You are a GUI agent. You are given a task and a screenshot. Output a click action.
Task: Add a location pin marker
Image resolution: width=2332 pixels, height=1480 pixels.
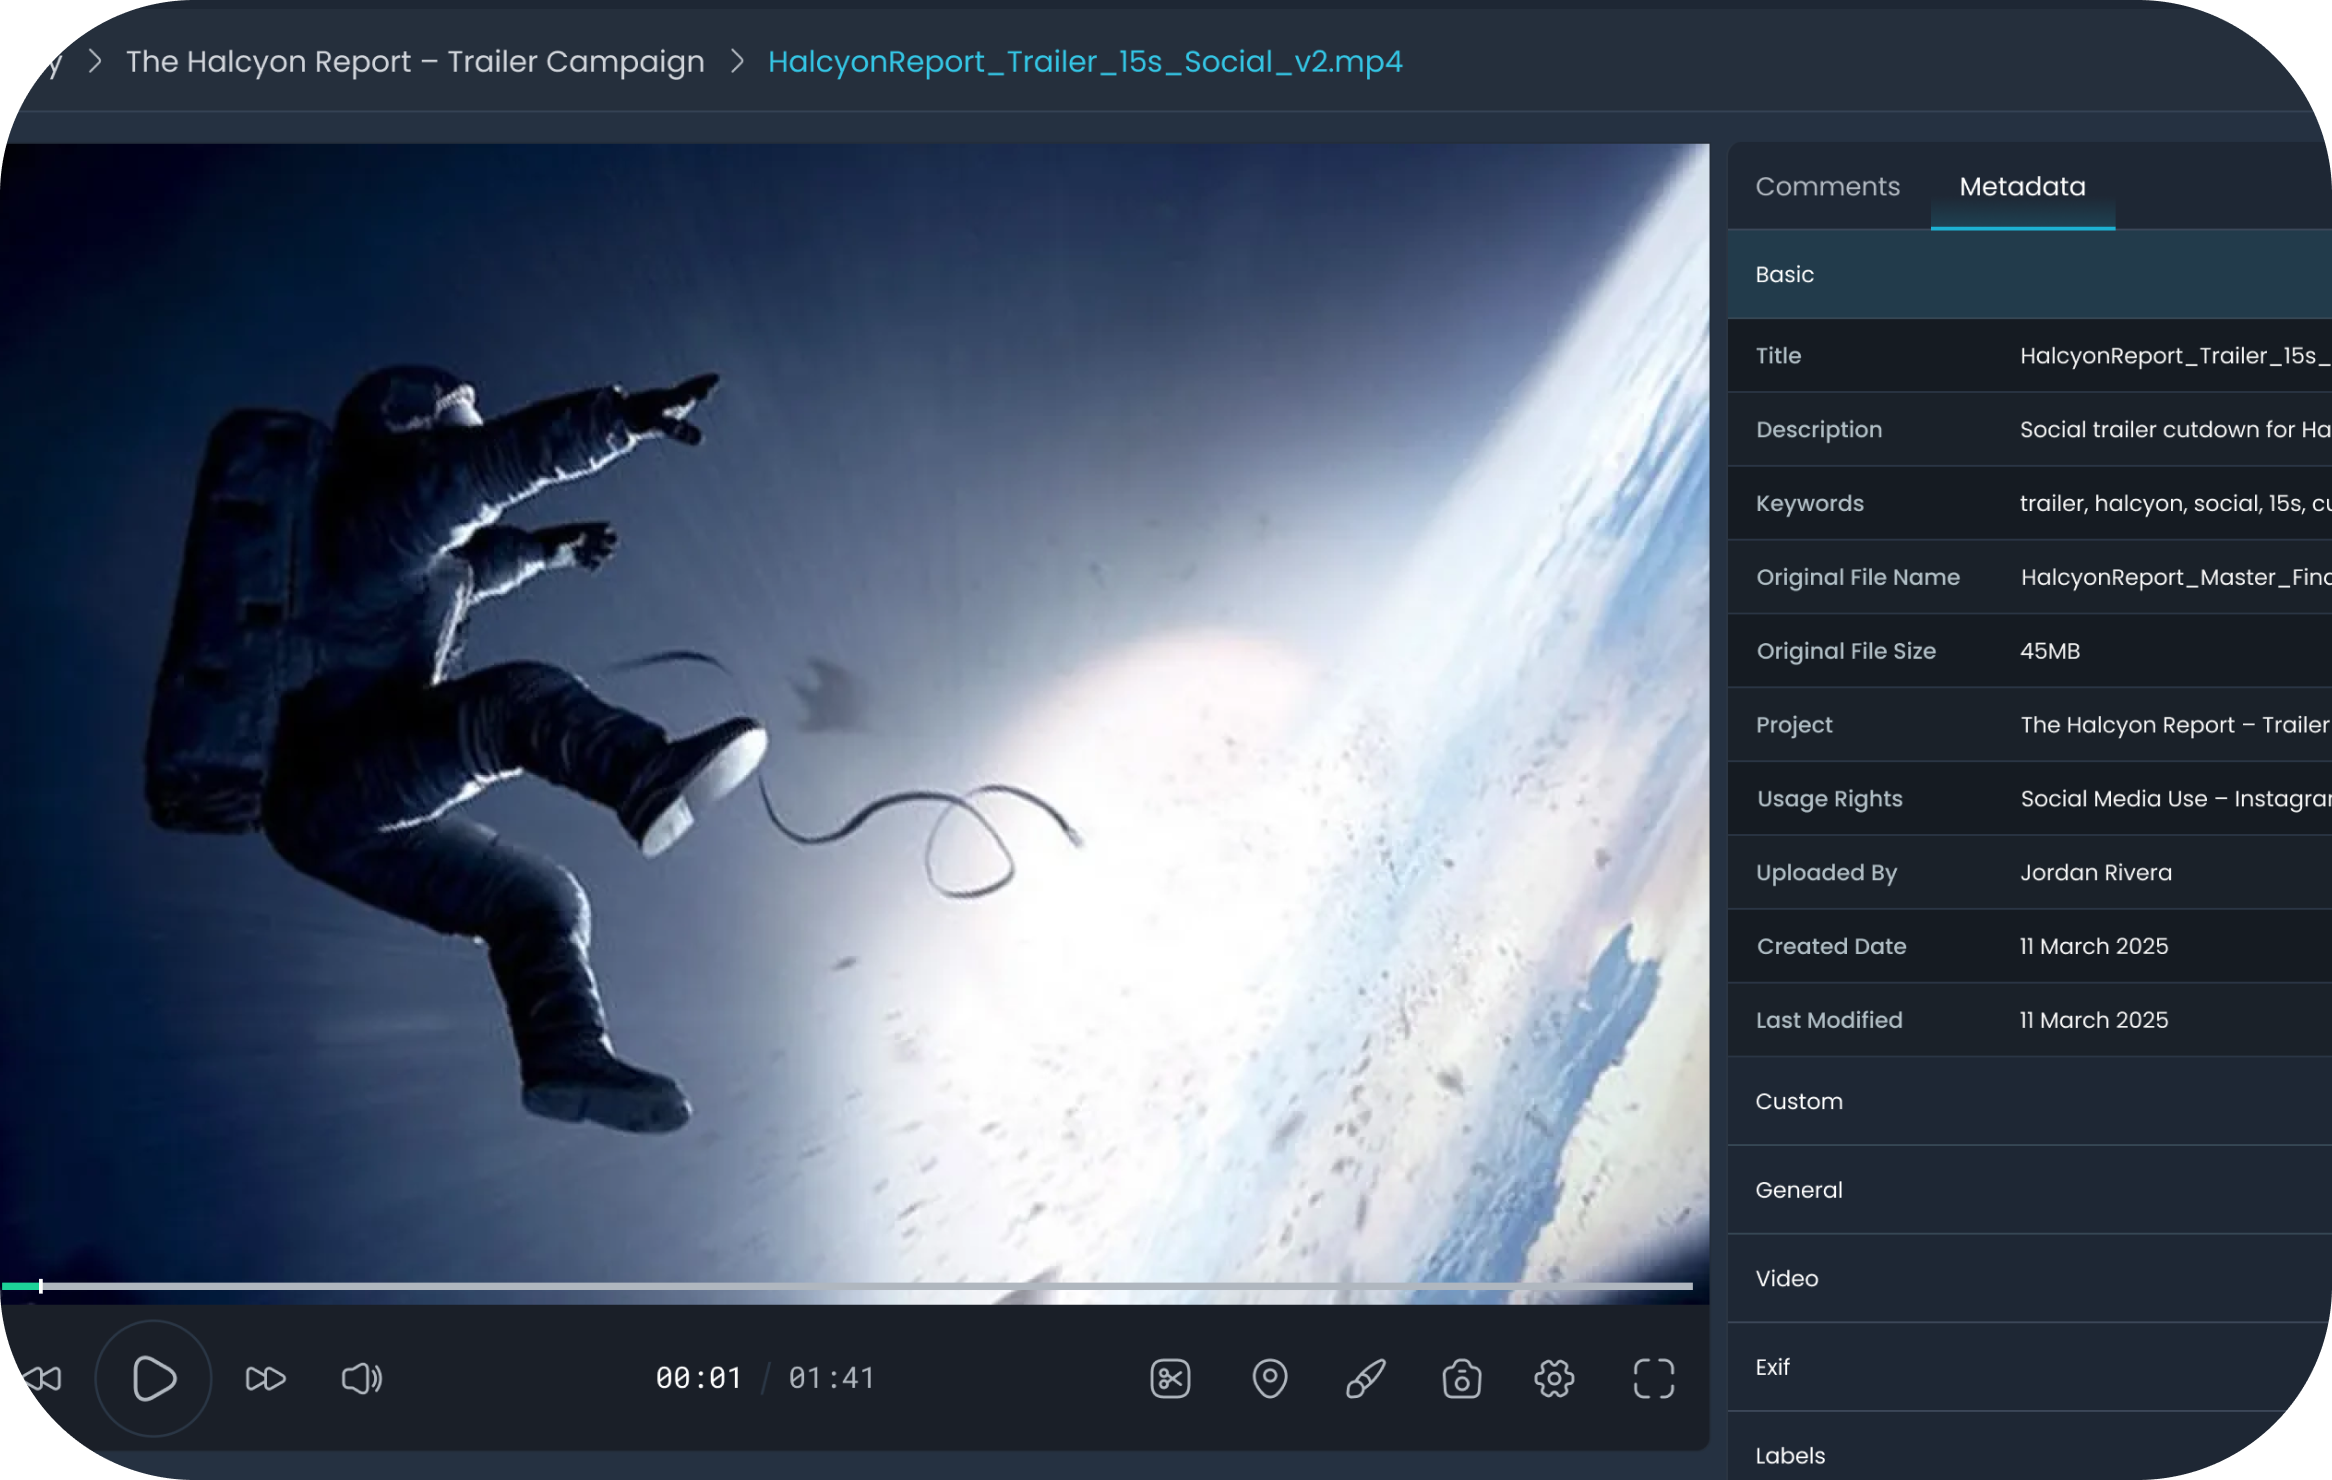(1269, 1379)
